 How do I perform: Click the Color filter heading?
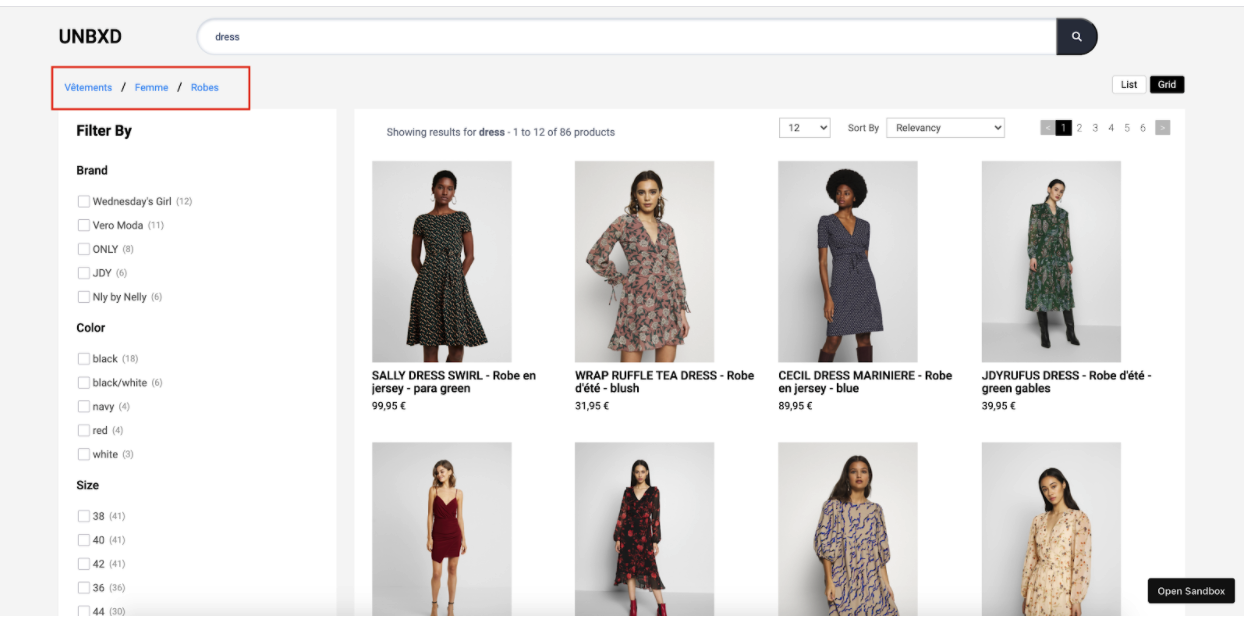[91, 328]
